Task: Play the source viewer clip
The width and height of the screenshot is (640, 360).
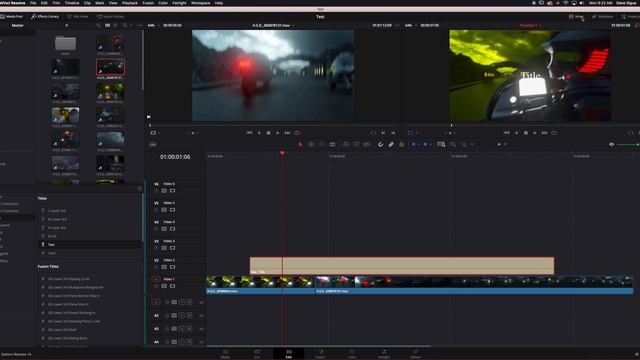Action: pyautogui.click(x=278, y=133)
